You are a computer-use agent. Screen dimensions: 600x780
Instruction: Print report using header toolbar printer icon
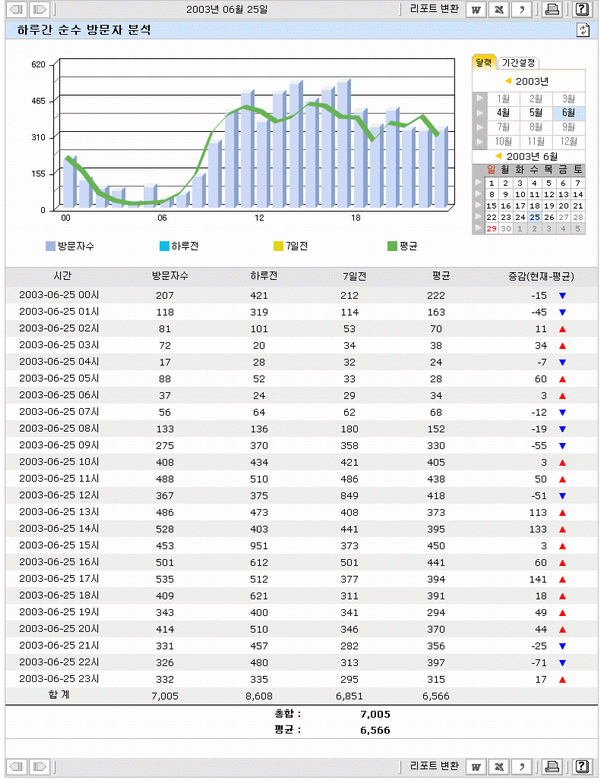tap(551, 9)
